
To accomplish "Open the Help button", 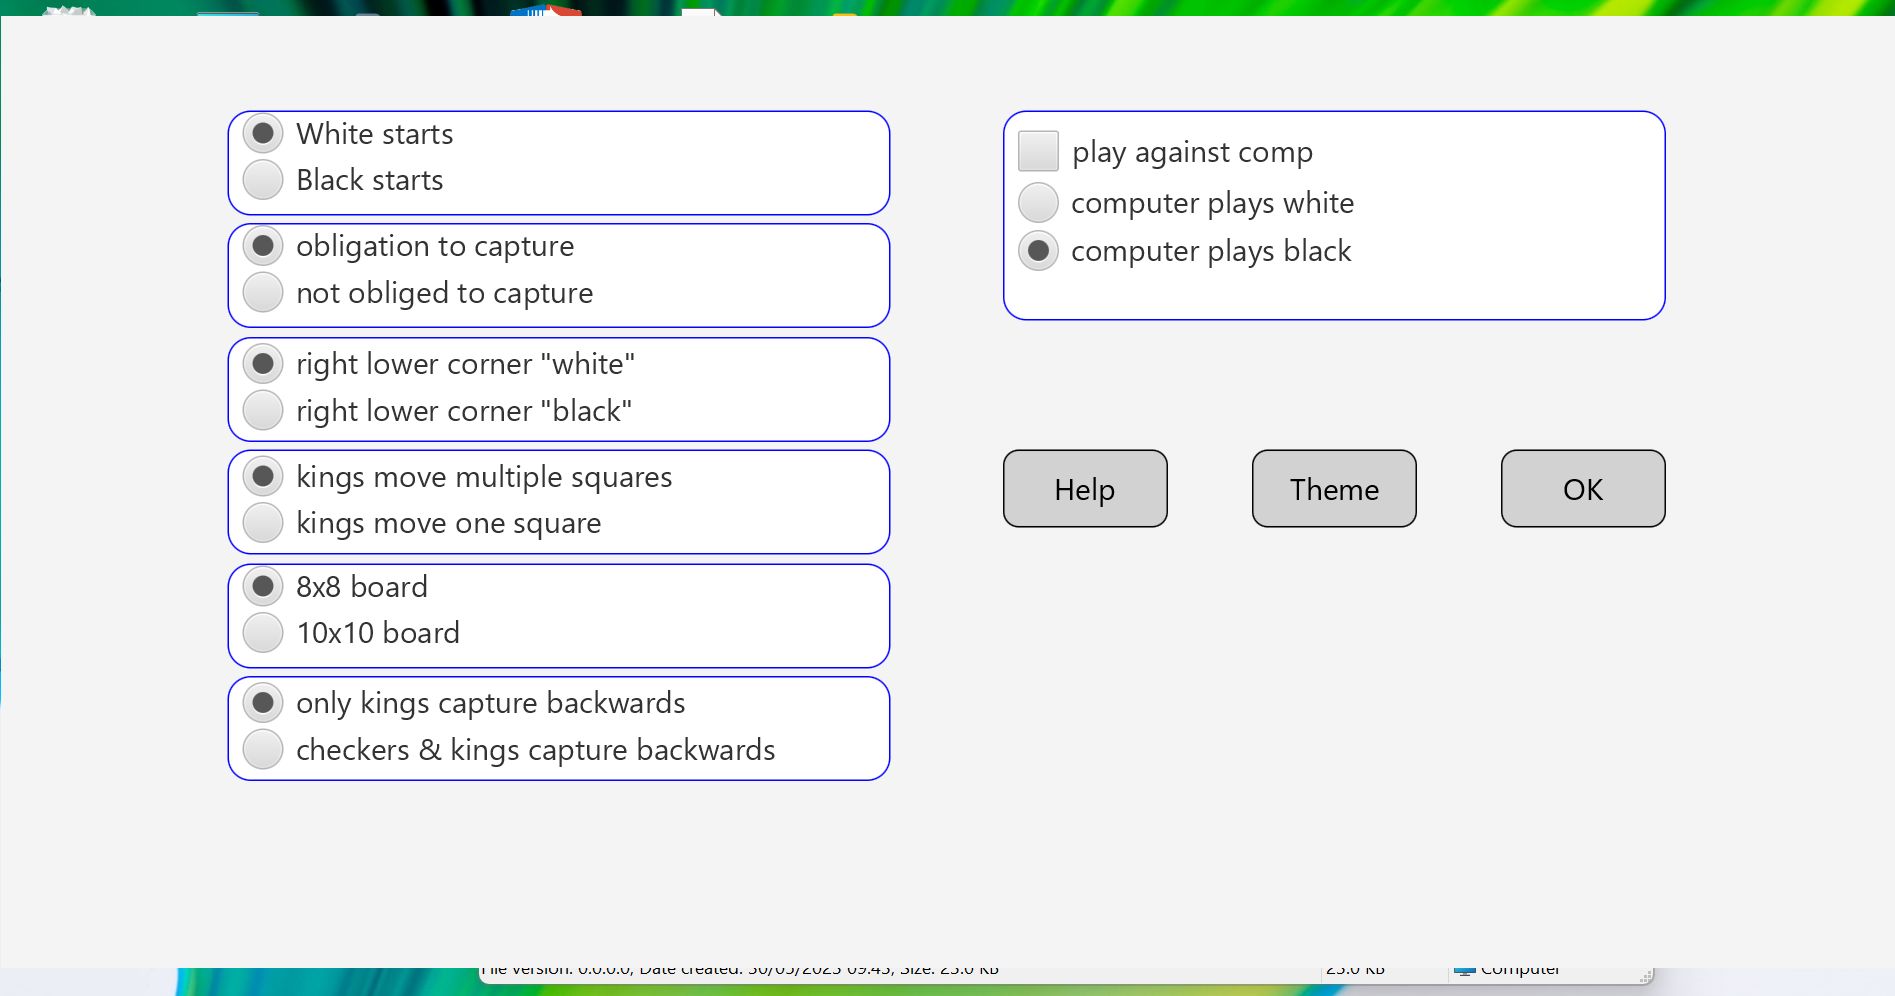I will 1085,489.
